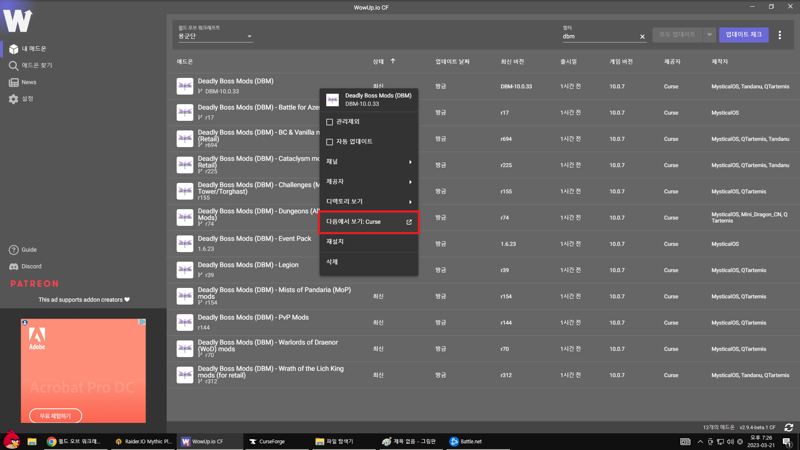This screenshot has height=450, width=800.
Task: Sort by the 최신 버전 column header
Action: click(x=512, y=62)
